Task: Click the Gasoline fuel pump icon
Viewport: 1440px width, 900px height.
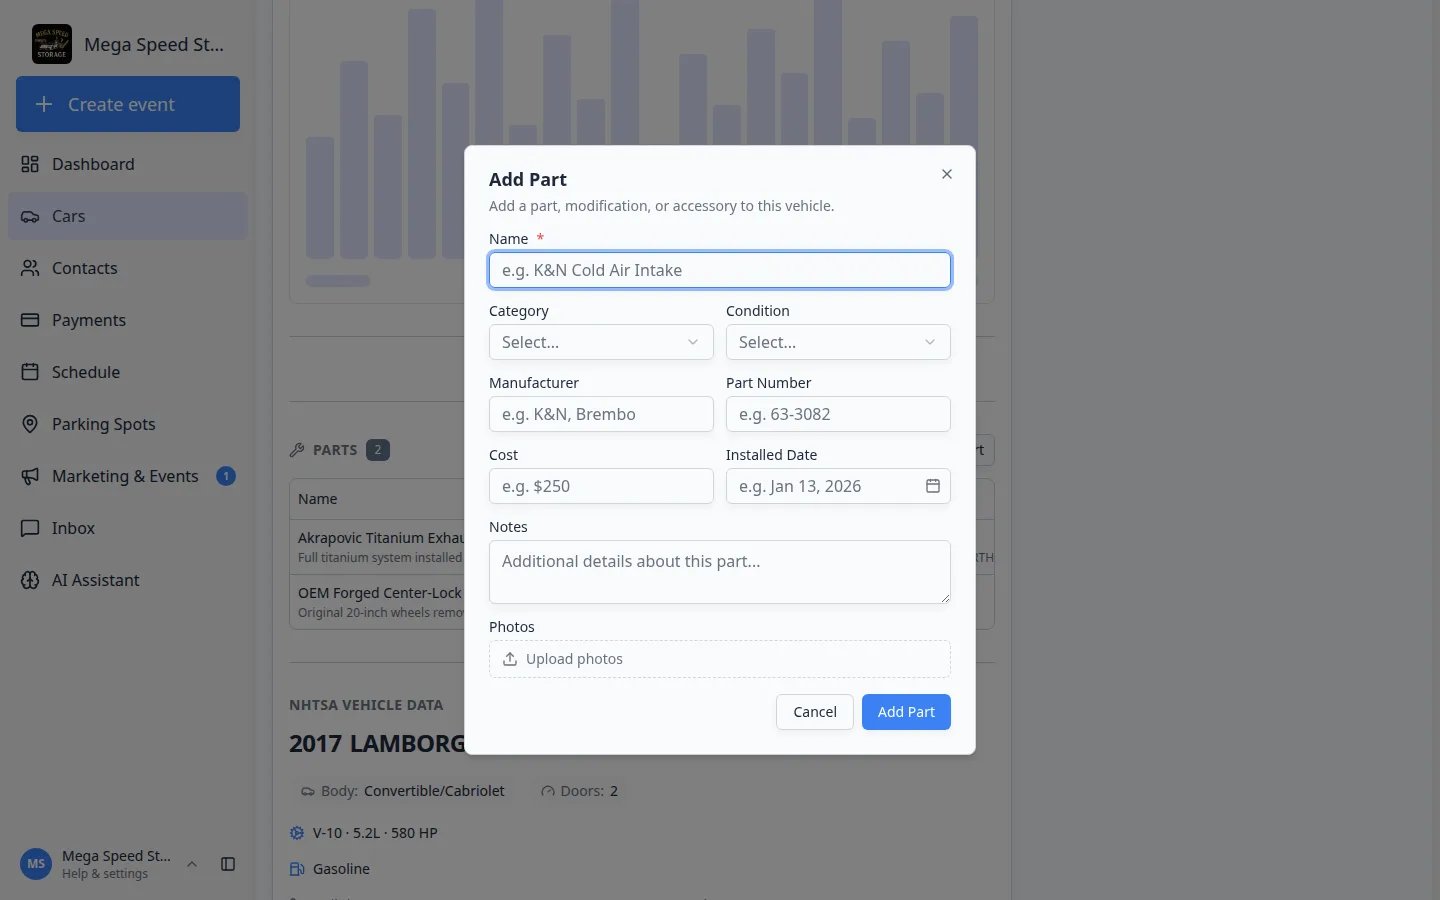Action: [x=297, y=869]
